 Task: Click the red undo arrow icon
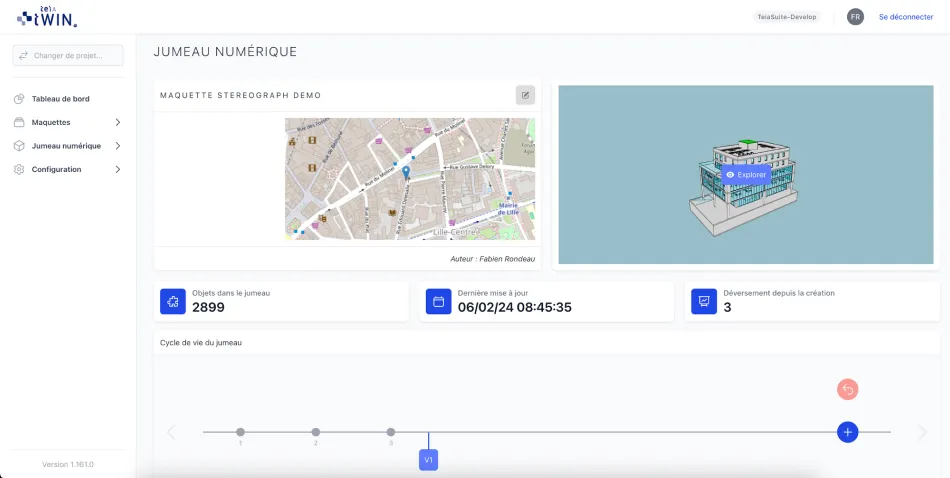pyautogui.click(x=847, y=390)
